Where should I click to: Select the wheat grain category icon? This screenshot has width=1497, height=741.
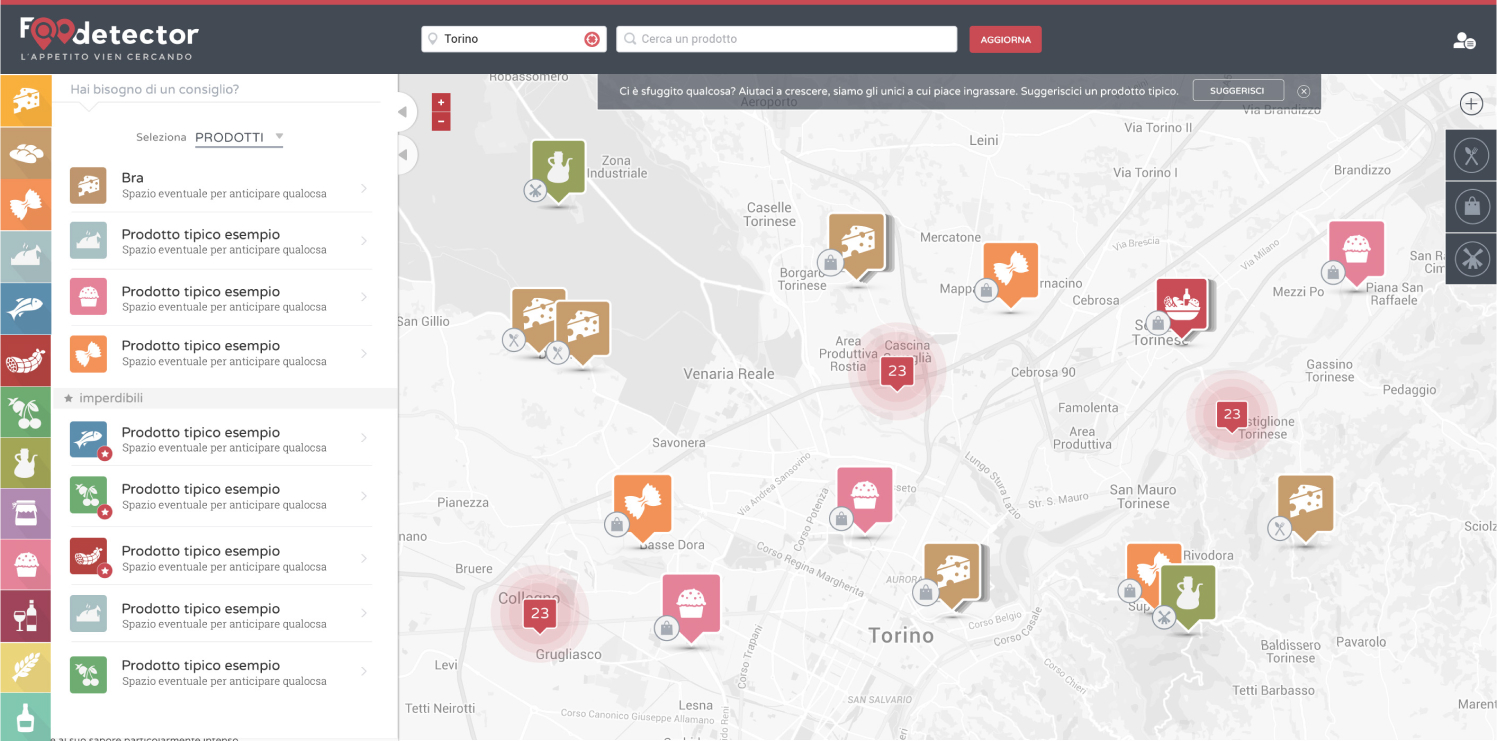pyautogui.click(x=25, y=667)
